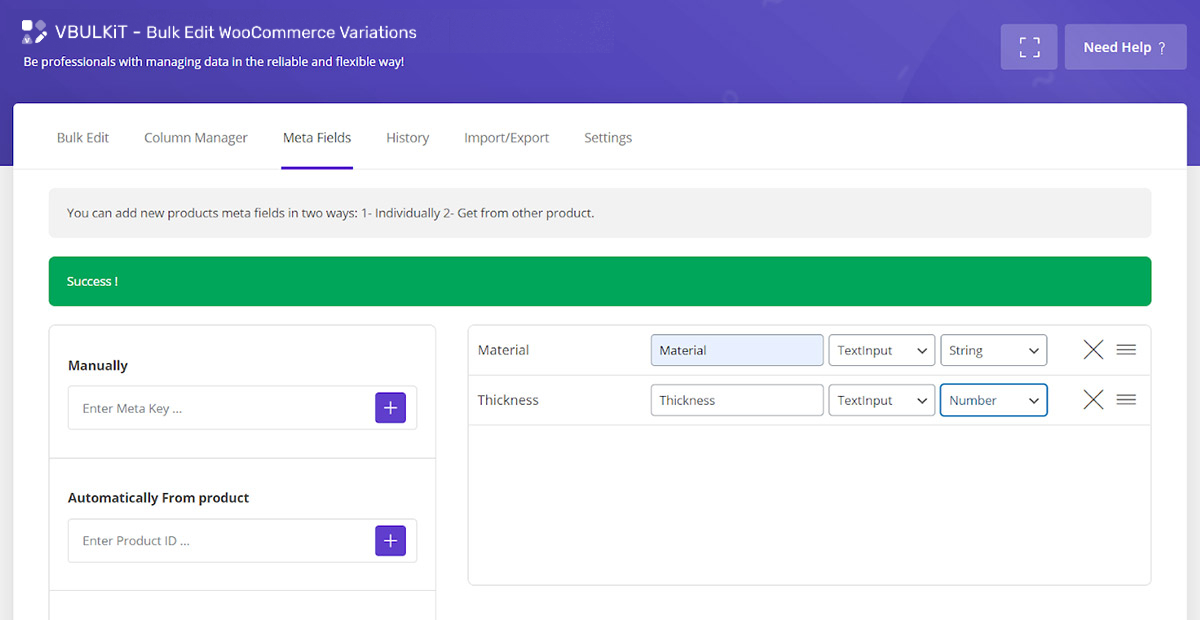Switch to the Settings tab
Image resolution: width=1200 pixels, height=620 pixels.
[608, 138]
